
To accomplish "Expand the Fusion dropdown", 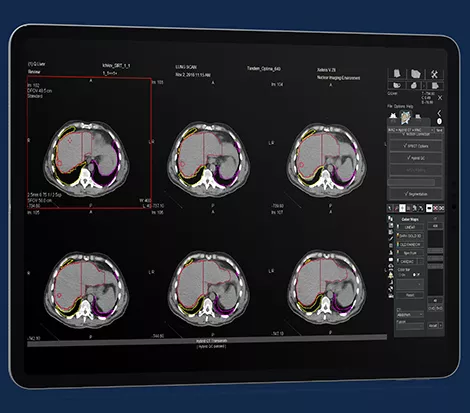I will [410, 325].
